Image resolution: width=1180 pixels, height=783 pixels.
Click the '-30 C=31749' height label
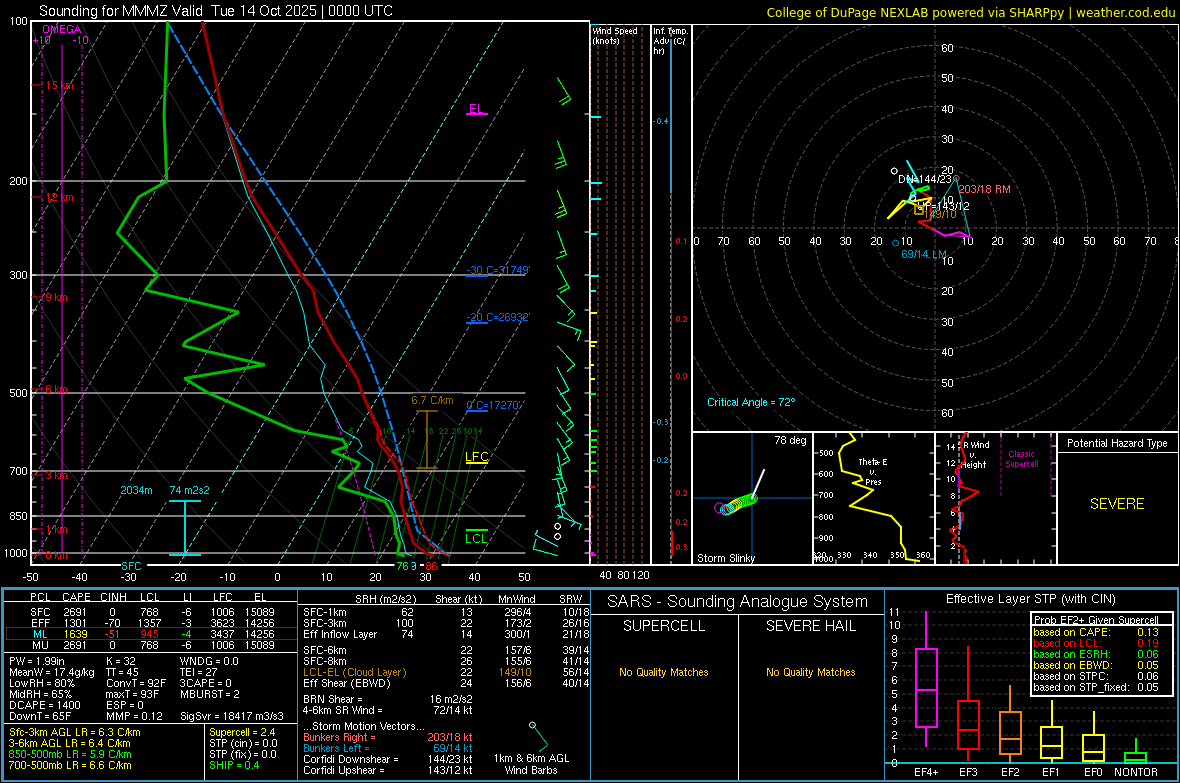pyautogui.click(x=498, y=270)
